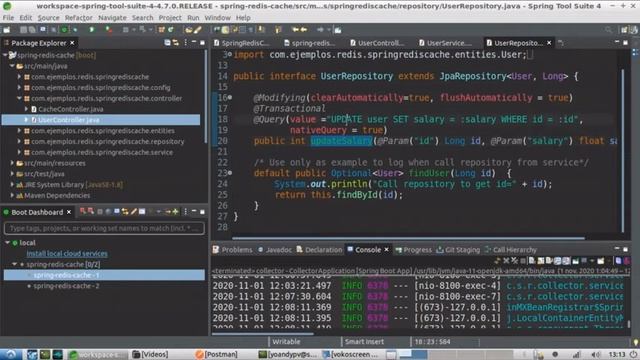
Task: Toggle Word Wrap in the Console toolbar
Action: pos(549,260)
